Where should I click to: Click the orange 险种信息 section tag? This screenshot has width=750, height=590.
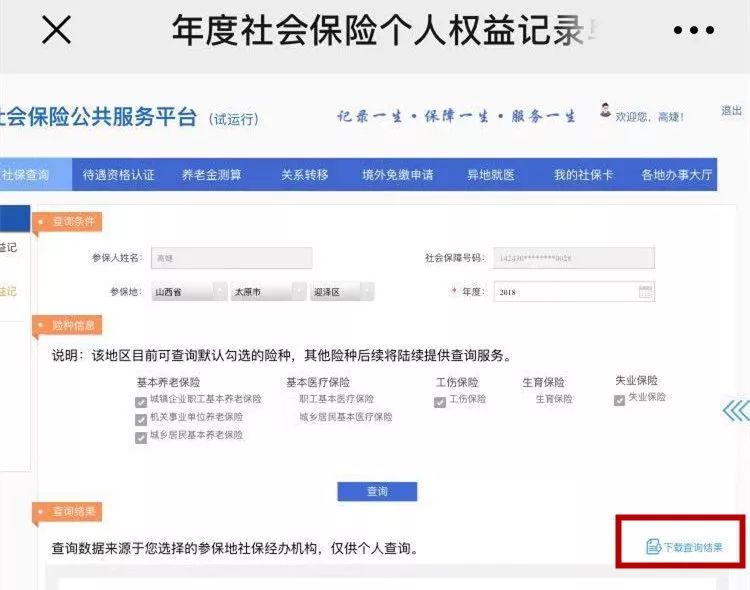click(x=69, y=324)
